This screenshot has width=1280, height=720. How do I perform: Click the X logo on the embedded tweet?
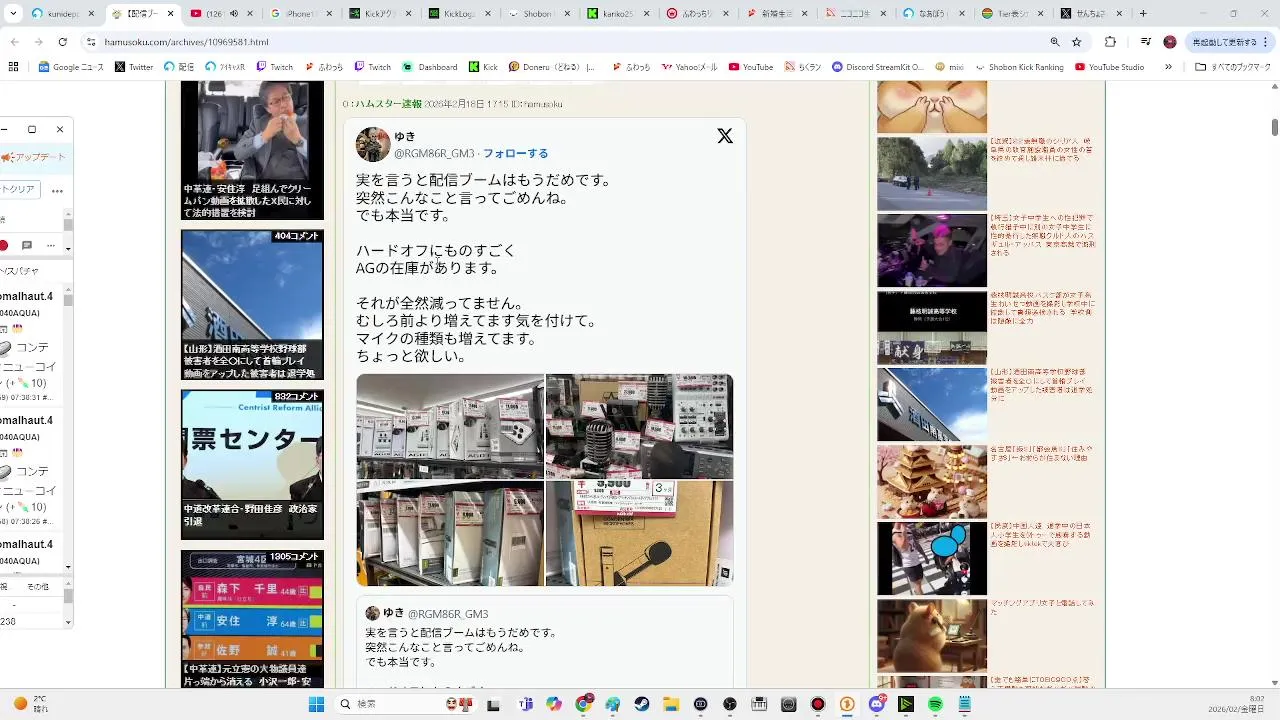pos(725,136)
